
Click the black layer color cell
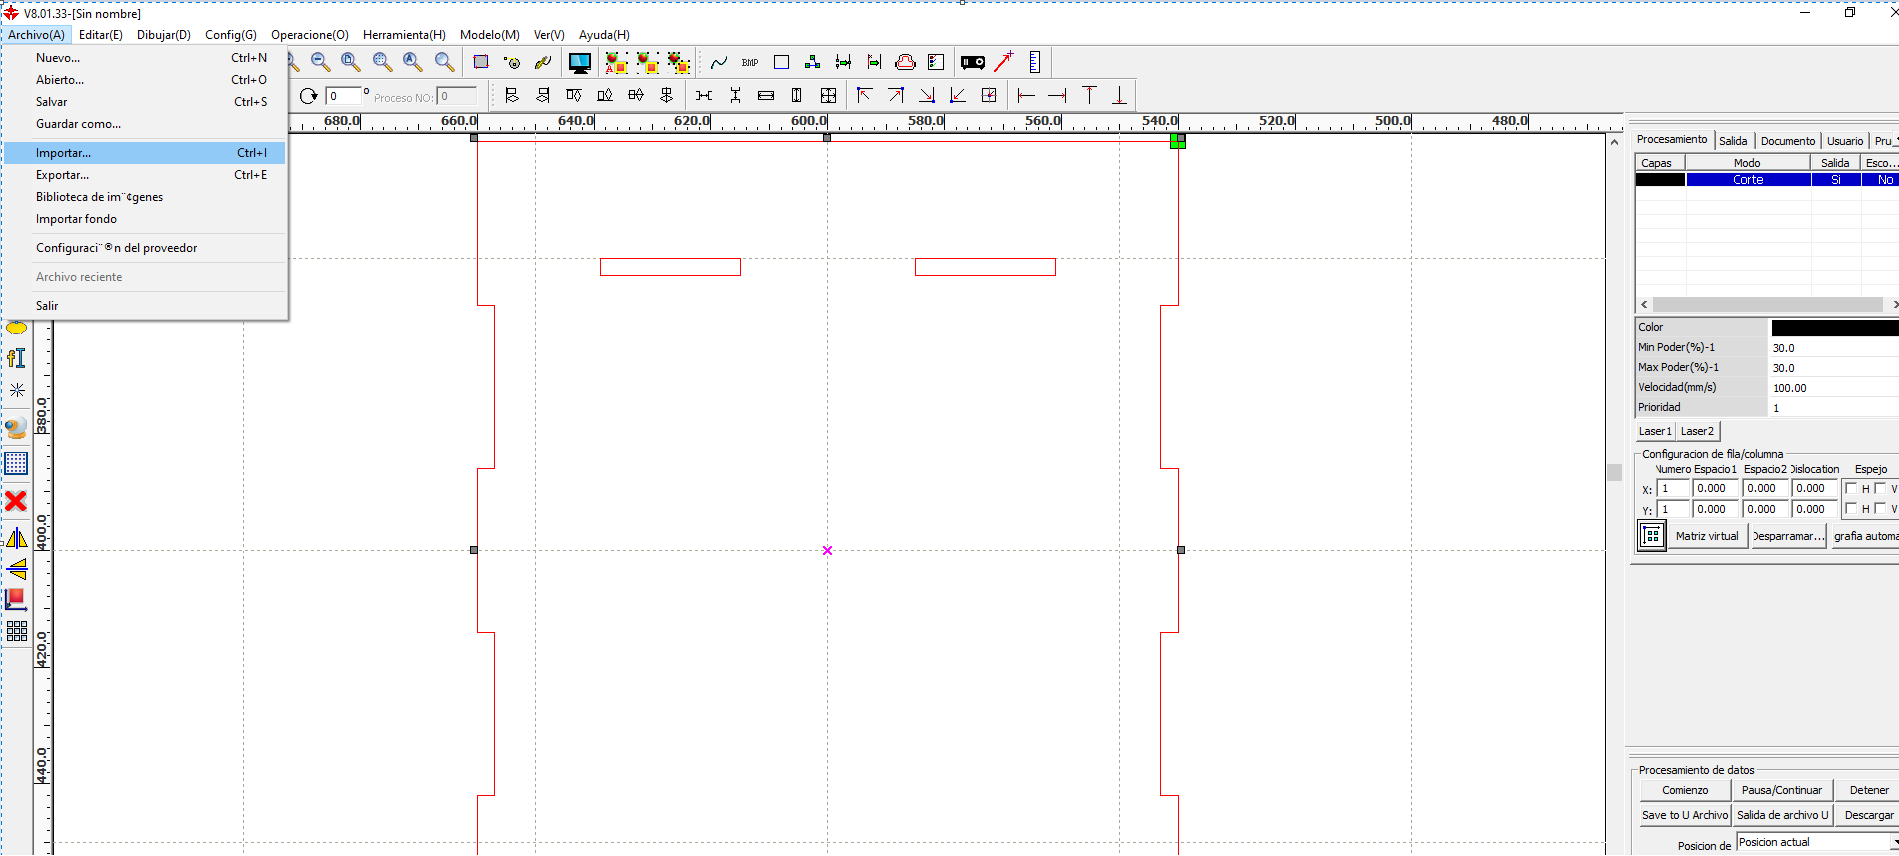click(1660, 180)
